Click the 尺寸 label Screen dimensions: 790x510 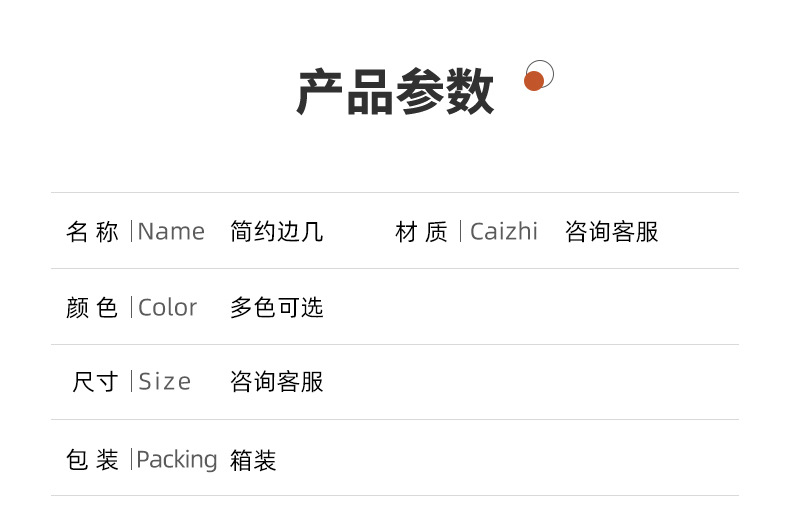(95, 382)
